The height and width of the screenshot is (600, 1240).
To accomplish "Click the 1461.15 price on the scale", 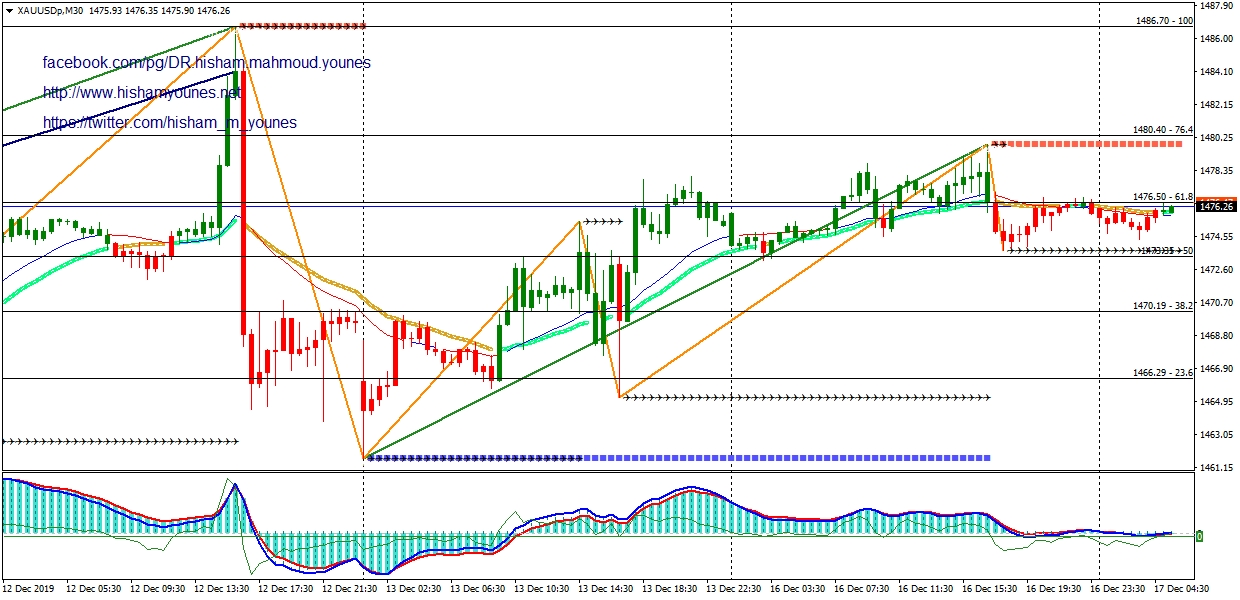I will click(1216, 468).
